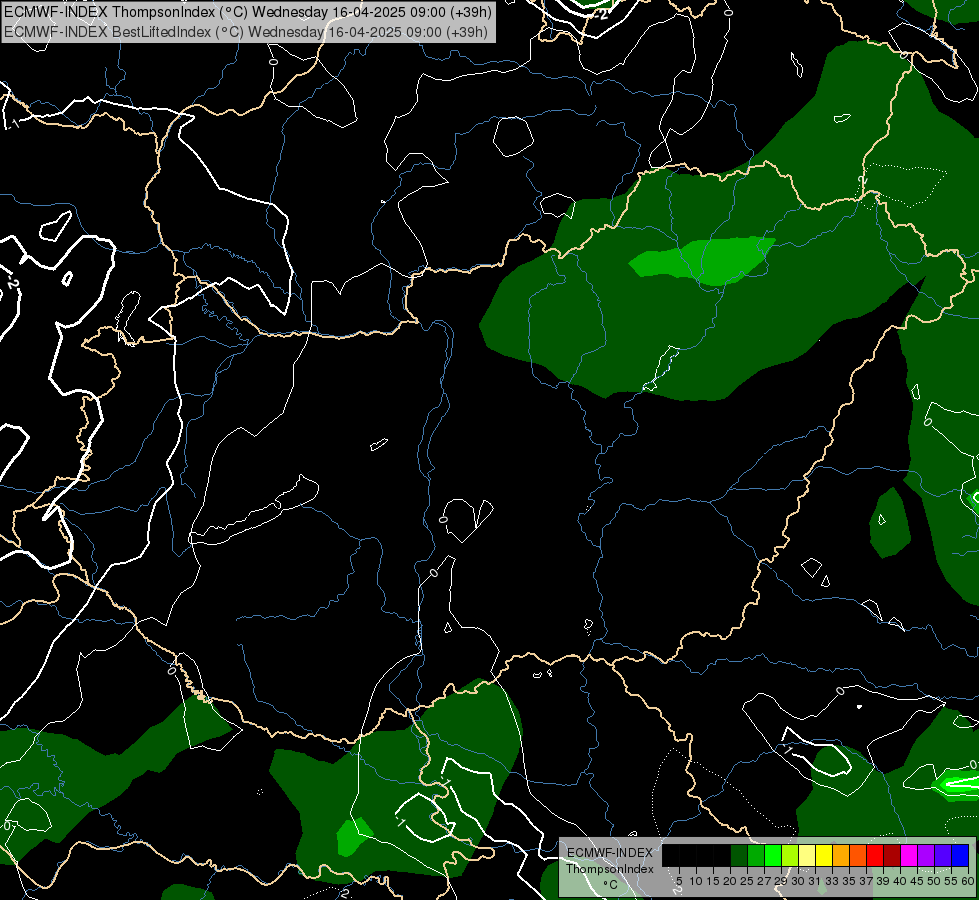Screen dimensions: 979x900
Task: Click the legend tick value 60
Action: coord(968,881)
